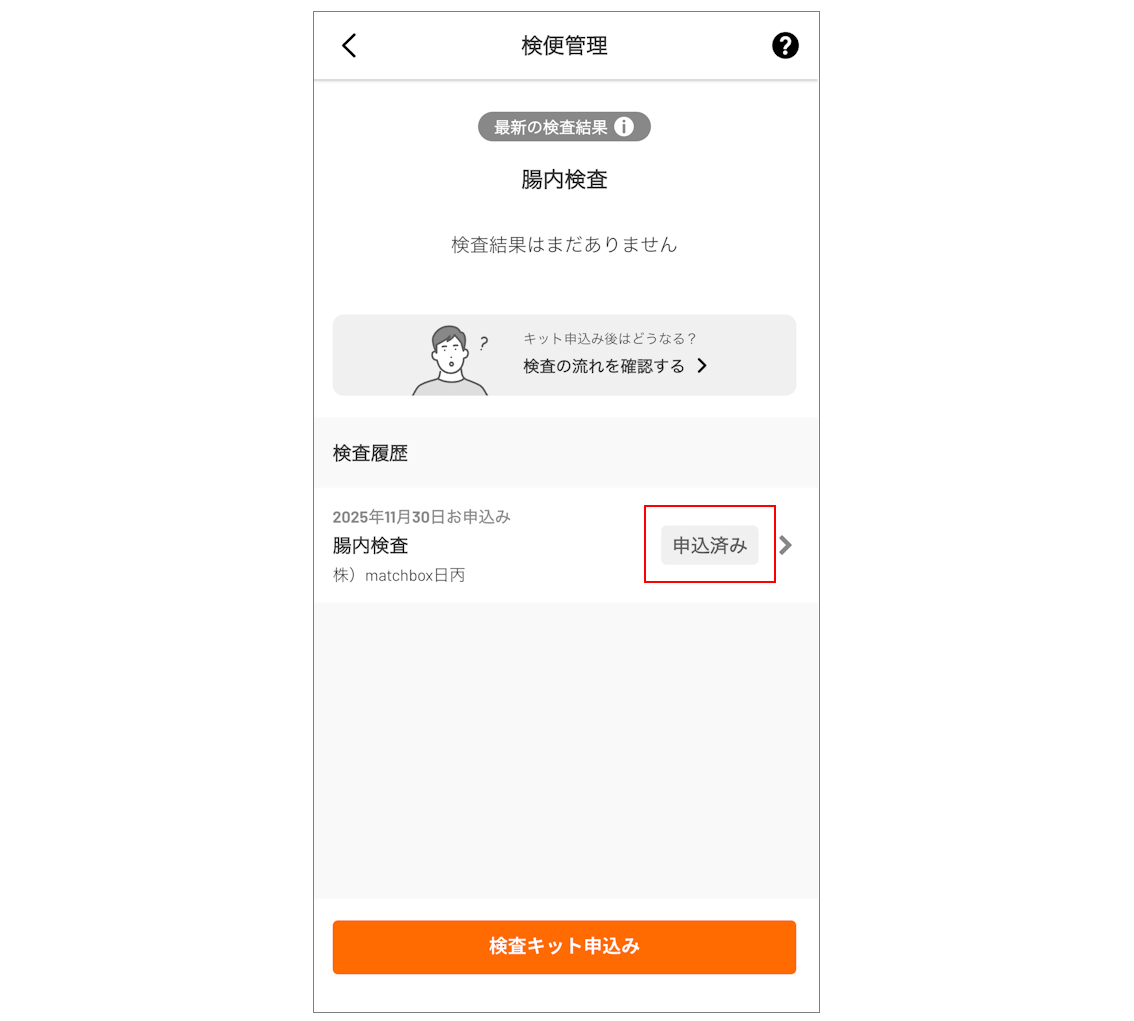
Task: Tap the empty area below the history list
Action: [x=566, y=750]
